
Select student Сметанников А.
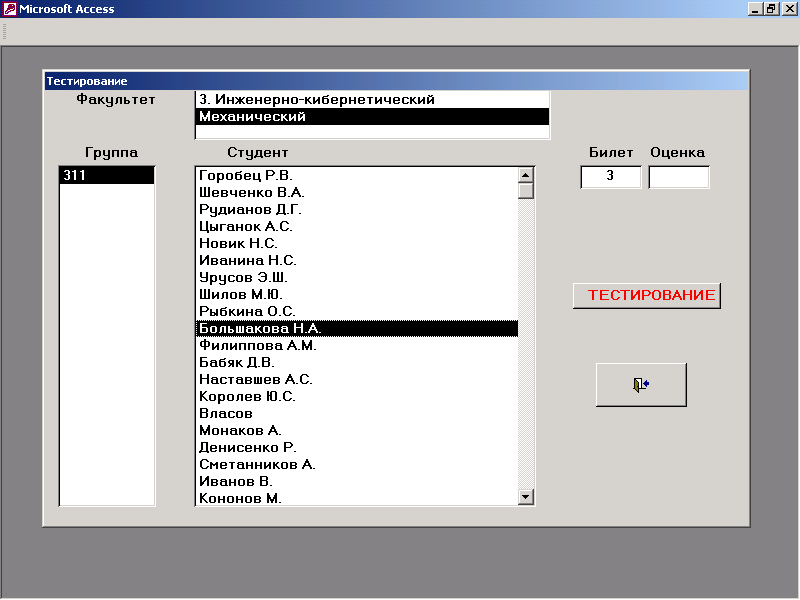(x=357, y=464)
